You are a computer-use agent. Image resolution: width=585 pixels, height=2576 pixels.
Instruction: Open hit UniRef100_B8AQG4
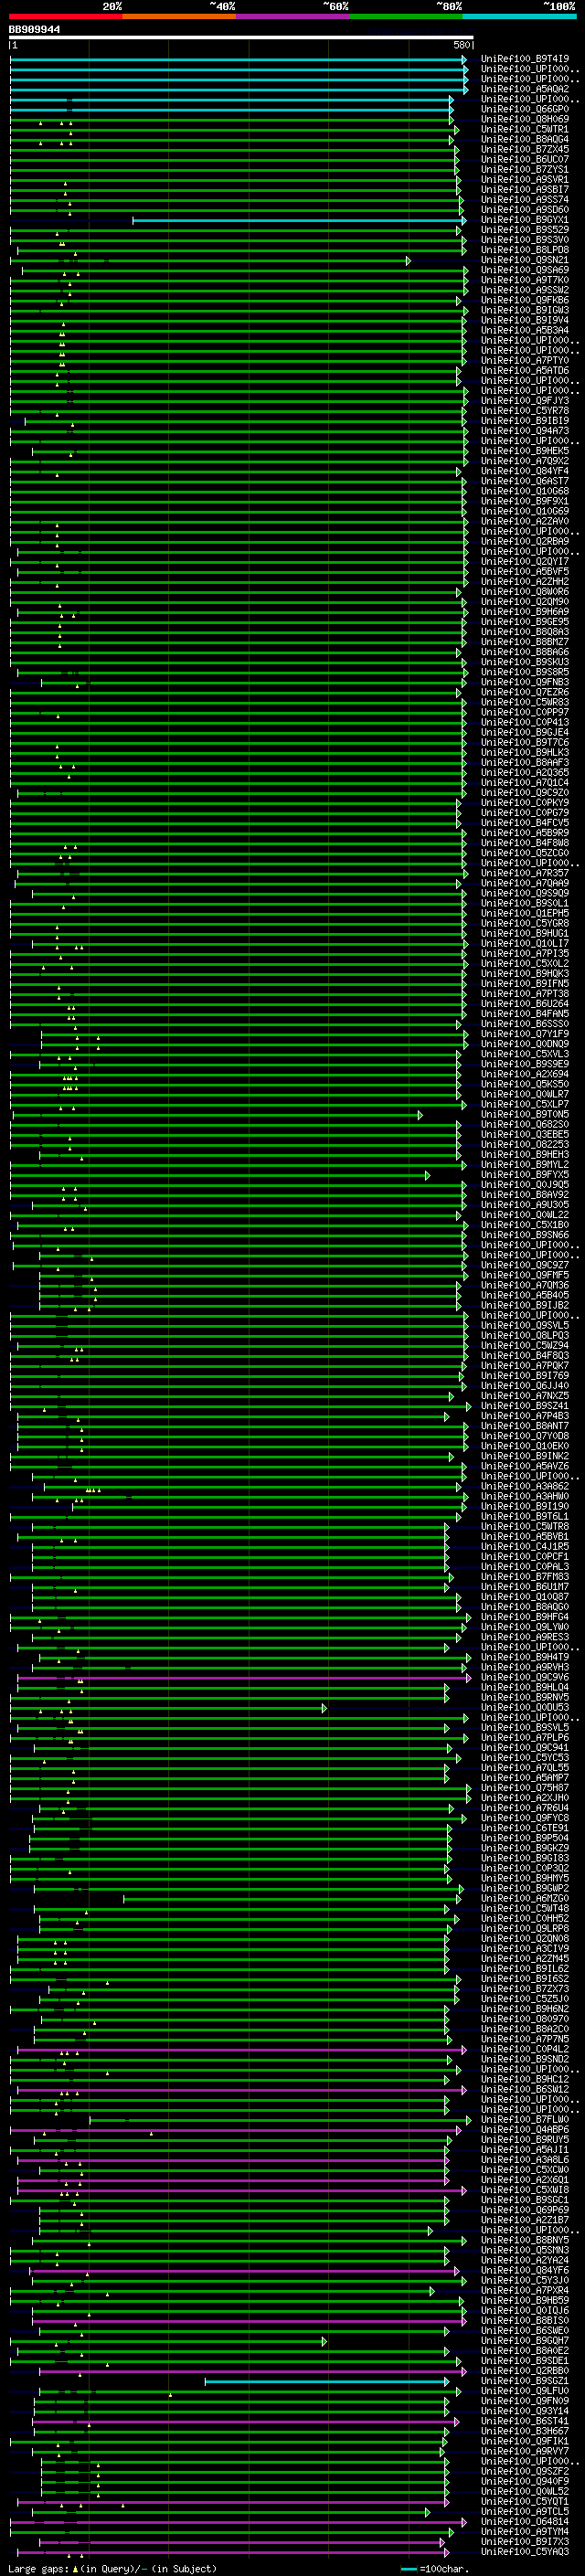[525, 139]
